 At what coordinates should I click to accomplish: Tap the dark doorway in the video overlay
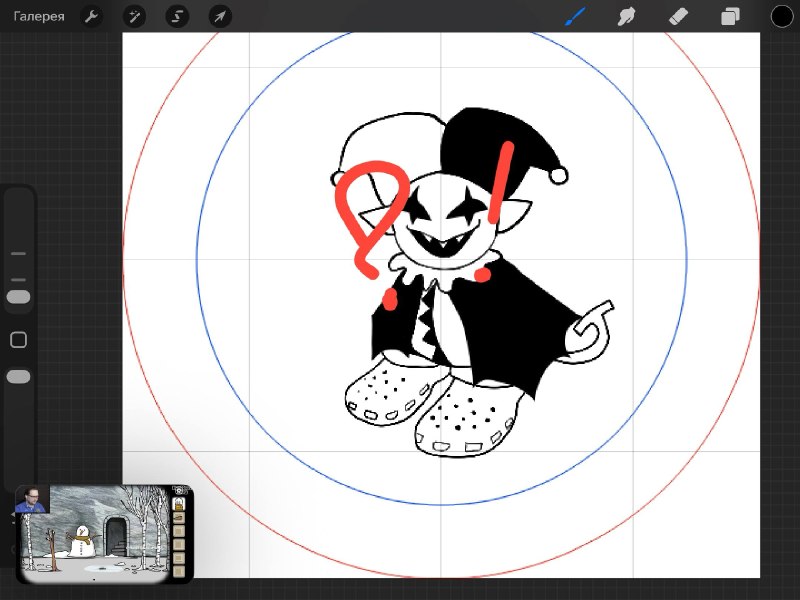click(x=116, y=537)
